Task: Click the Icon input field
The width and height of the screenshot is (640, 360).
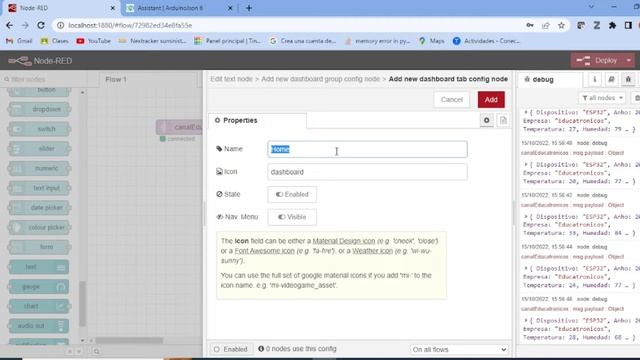Action: (x=367, y=172)
